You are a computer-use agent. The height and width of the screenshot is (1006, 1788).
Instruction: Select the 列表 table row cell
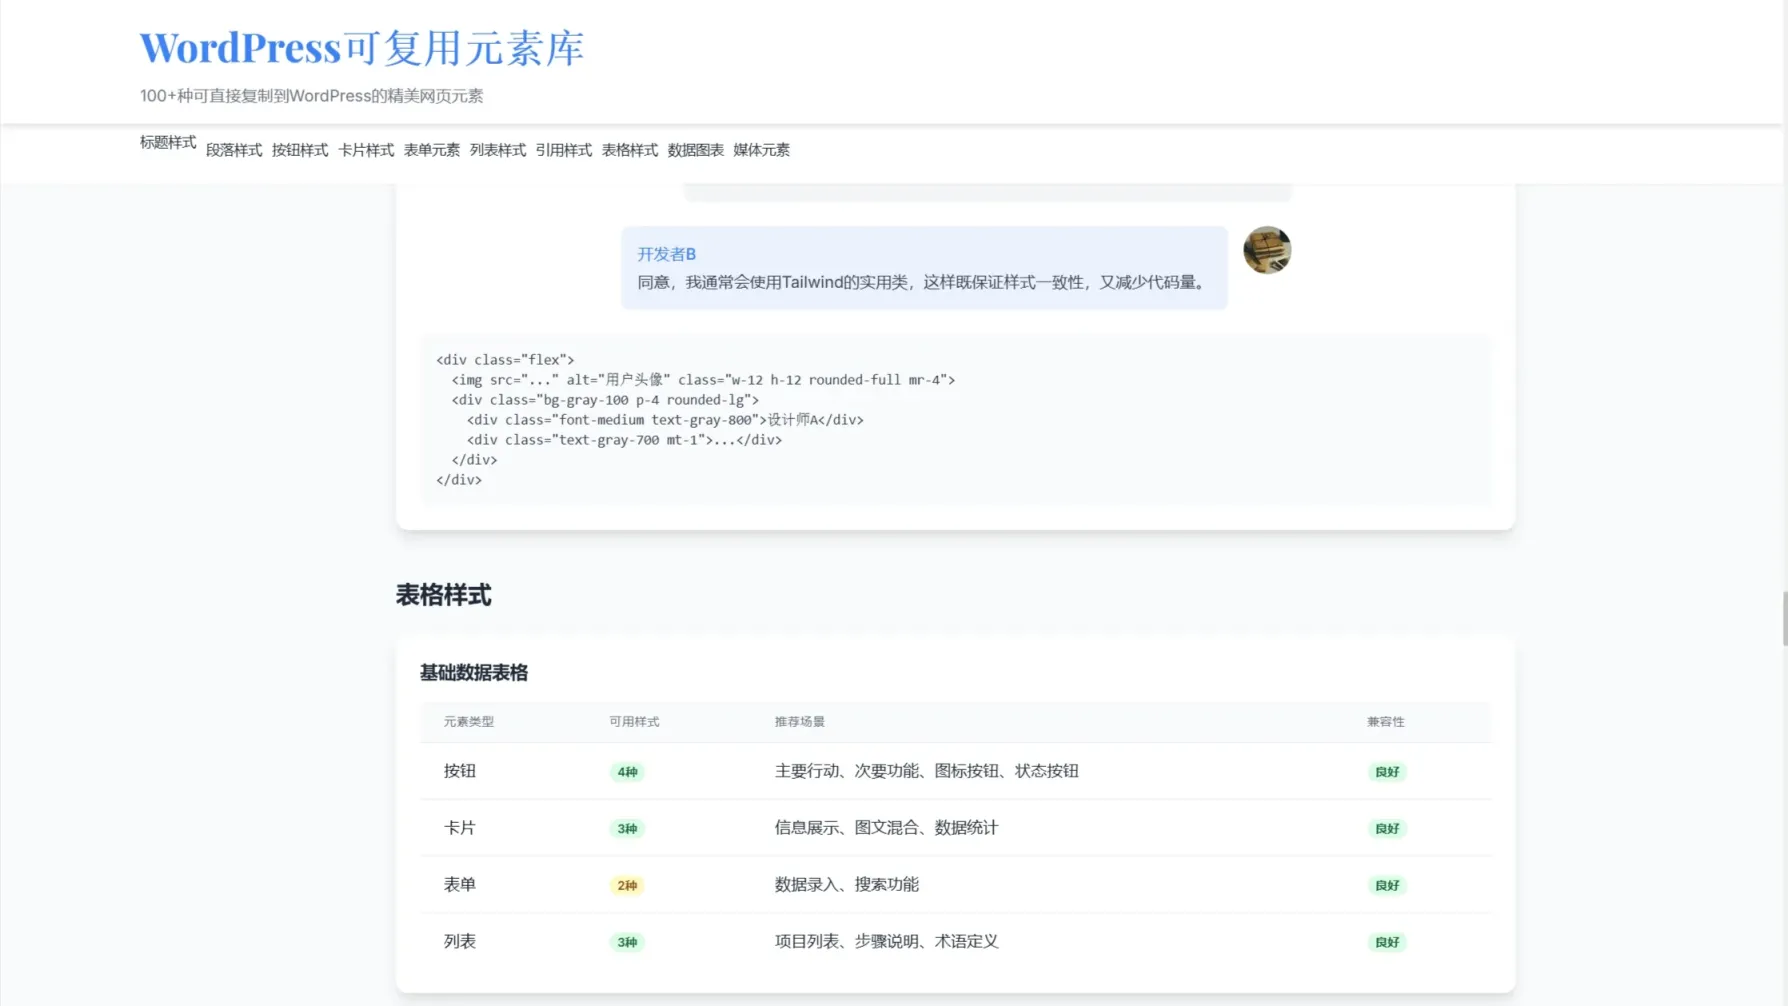tap(460, 942)
